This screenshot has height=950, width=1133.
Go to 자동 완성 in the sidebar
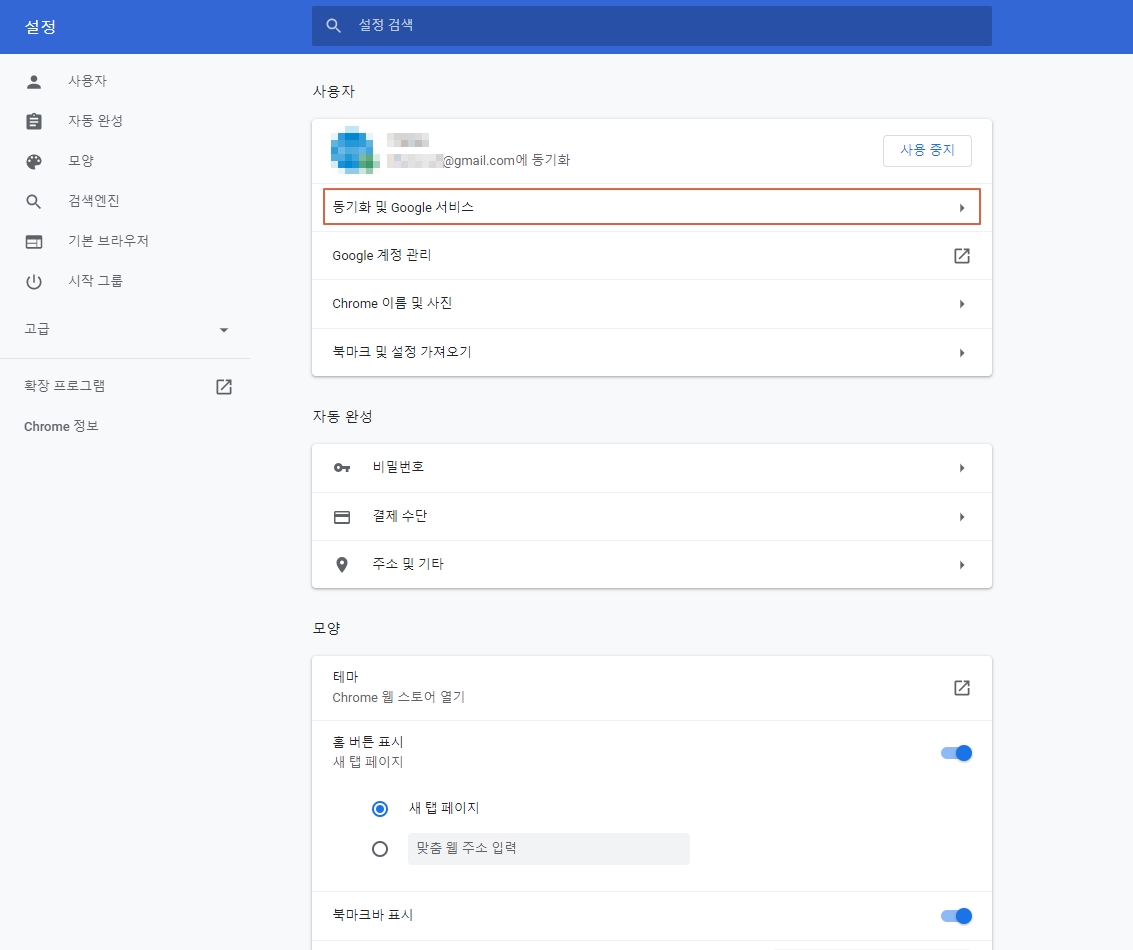(95, 121)
